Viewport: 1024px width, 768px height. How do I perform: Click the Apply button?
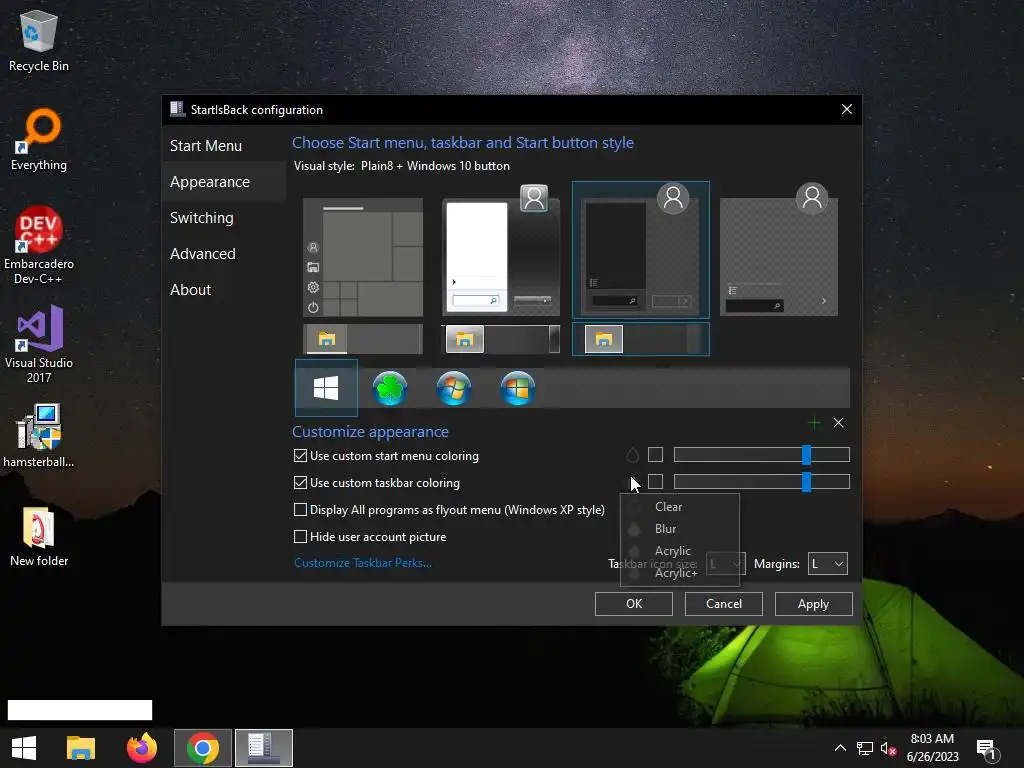pyautogui.click(x=813, y=604)
